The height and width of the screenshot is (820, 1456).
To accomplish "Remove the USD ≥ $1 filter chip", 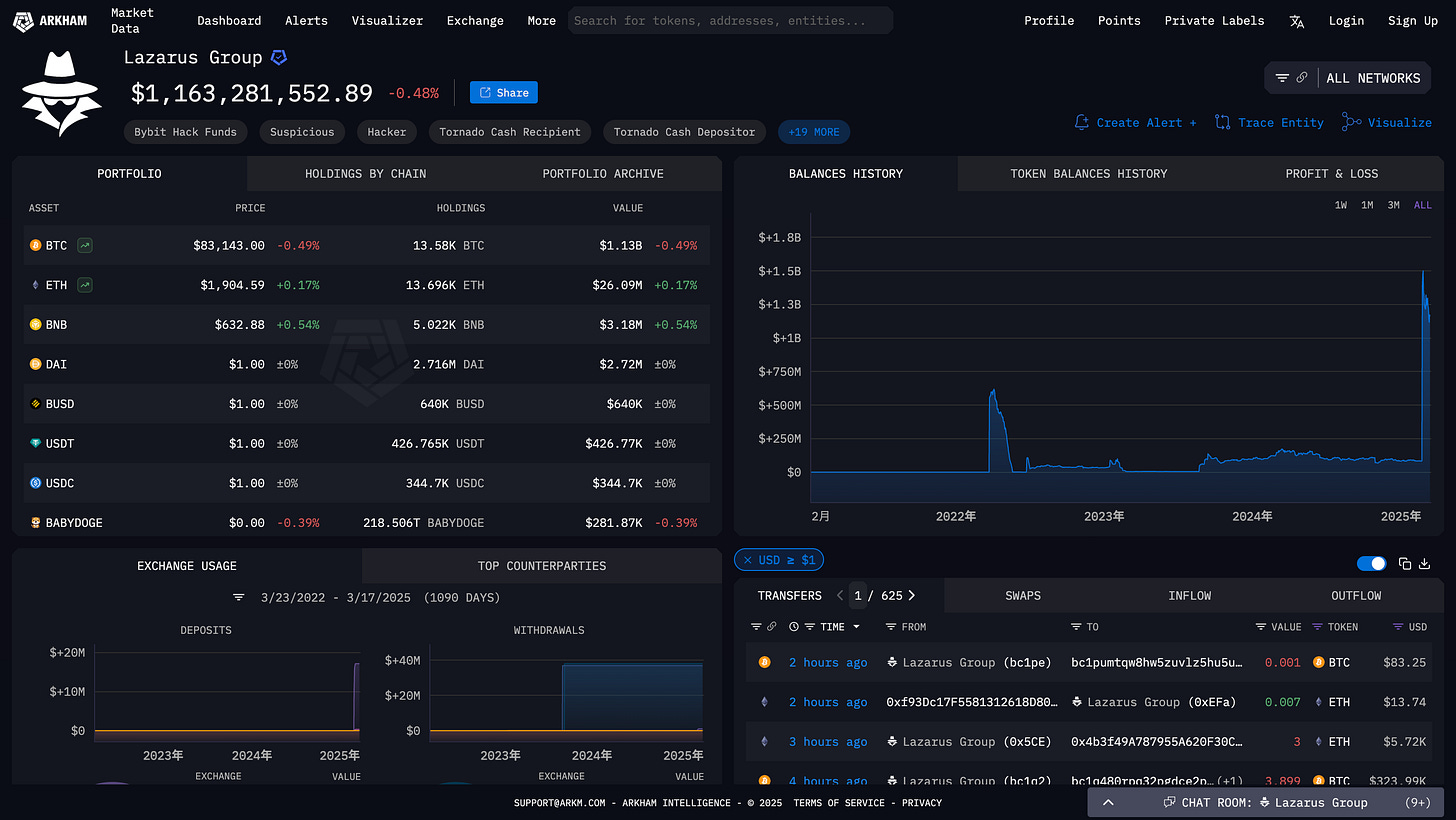I will point(747,560).
